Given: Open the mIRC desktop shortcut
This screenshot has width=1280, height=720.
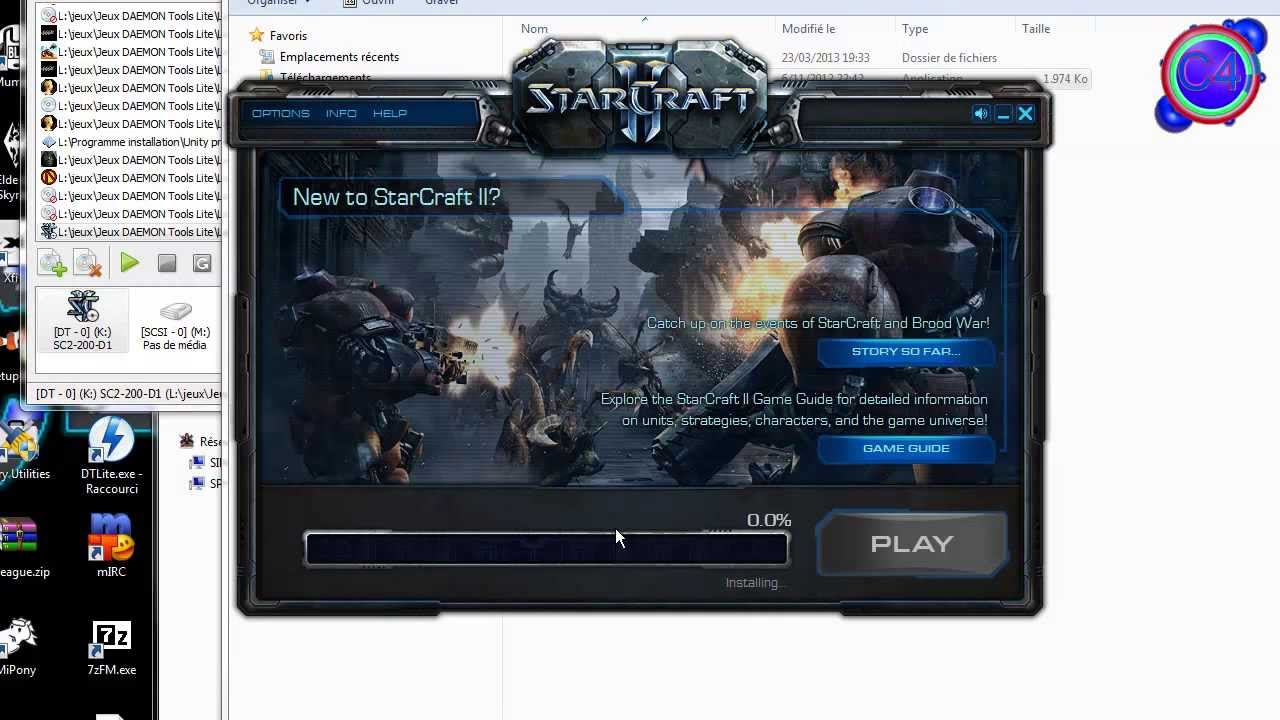Looking at the screenshot, I should pyautogui.click(x=111, y=547).
